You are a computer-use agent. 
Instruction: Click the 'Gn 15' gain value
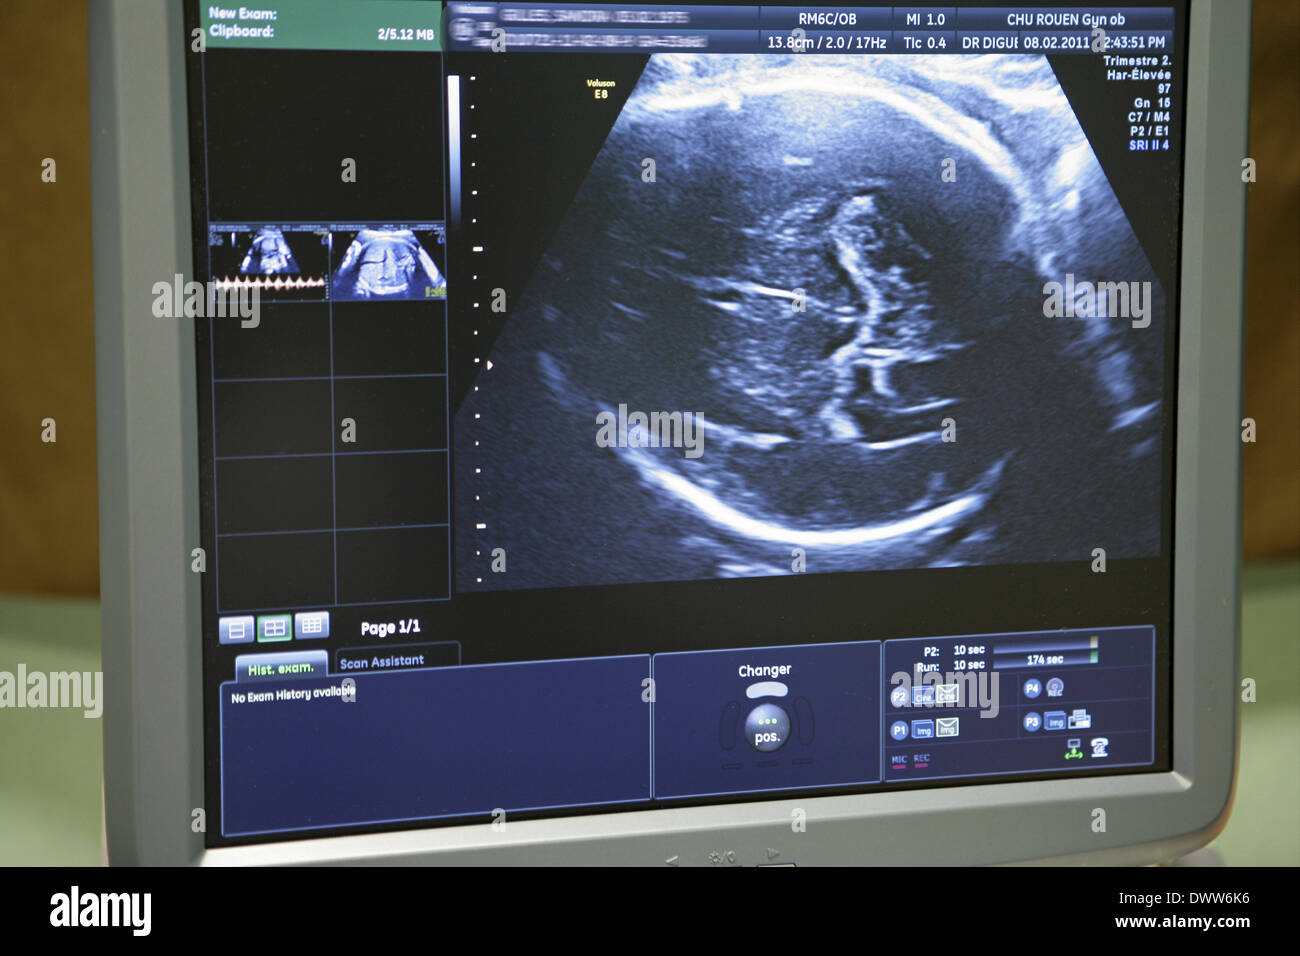pyautogui.click(x=1151, y=103)
